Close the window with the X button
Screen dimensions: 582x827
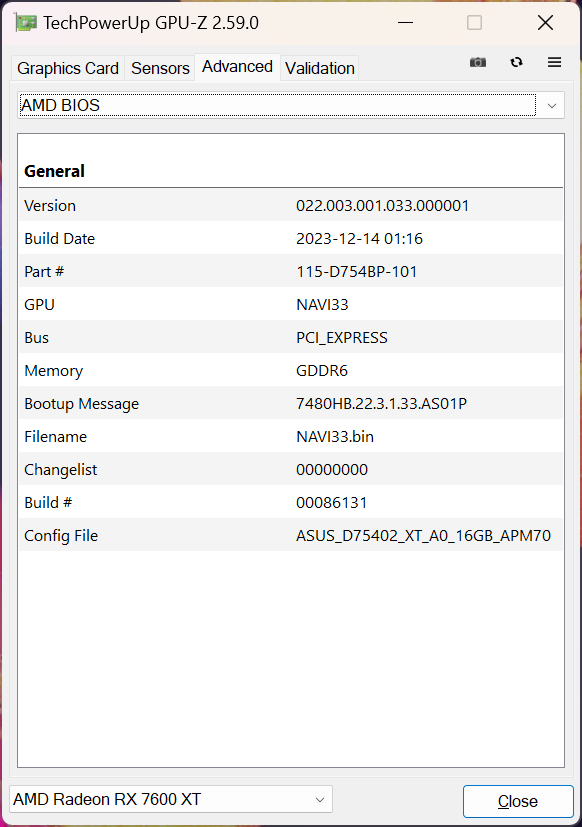point(545,23)
